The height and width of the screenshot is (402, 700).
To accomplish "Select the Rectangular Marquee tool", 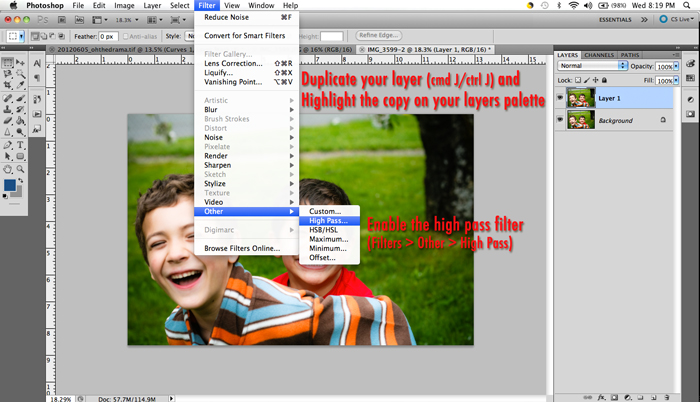I will pos(8,63).
